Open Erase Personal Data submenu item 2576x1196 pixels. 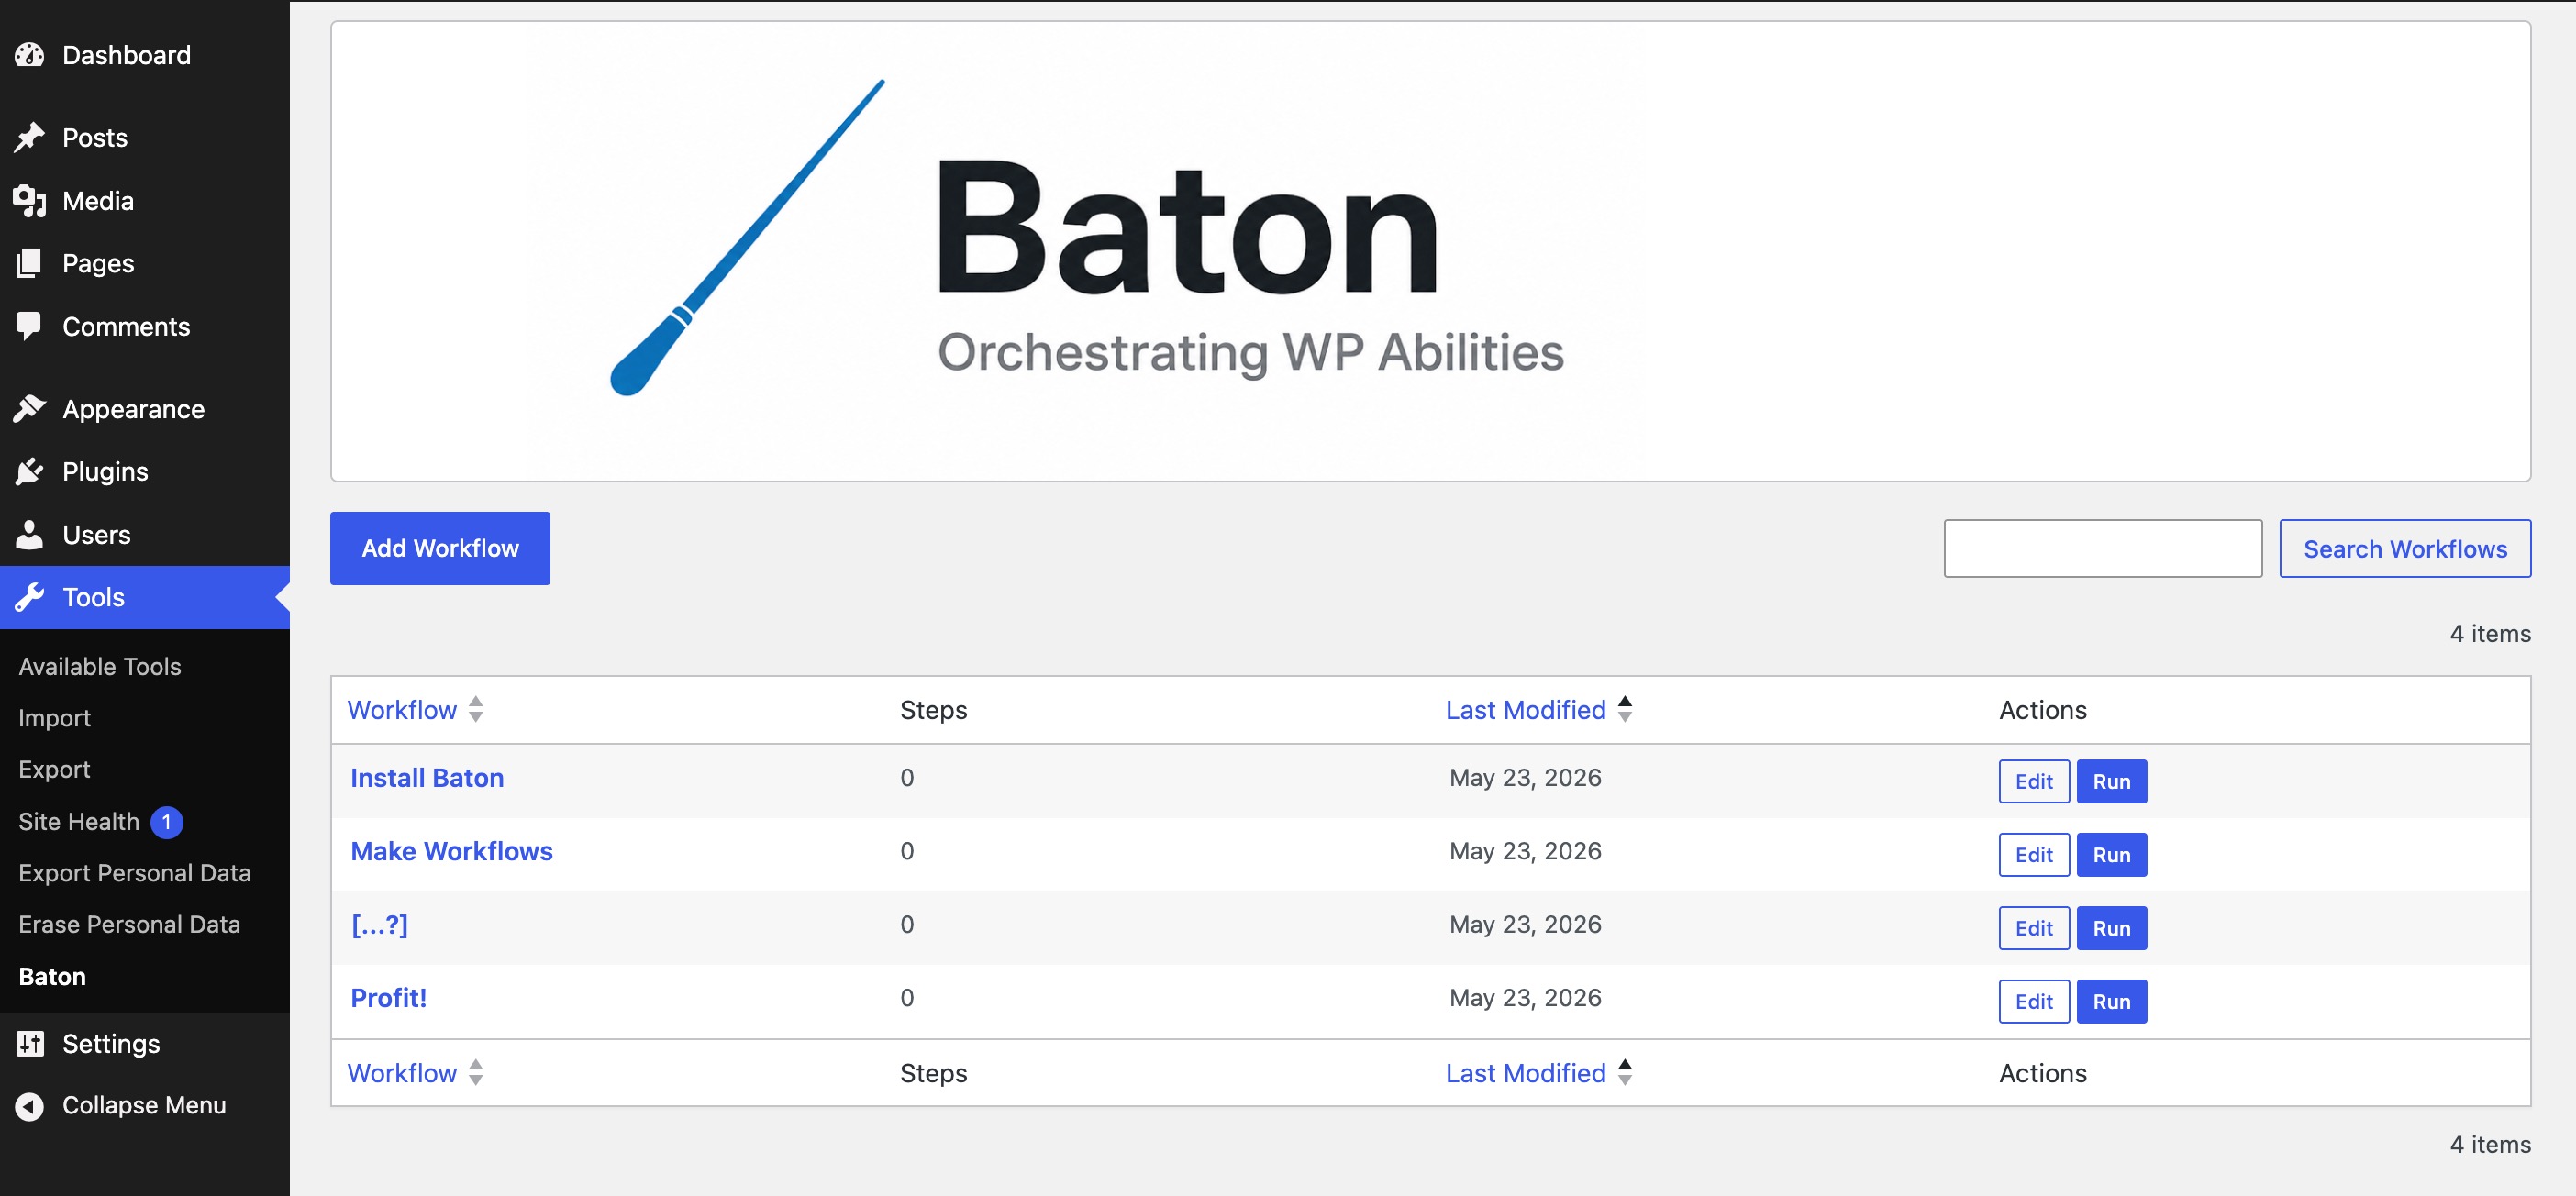point(130,924)
